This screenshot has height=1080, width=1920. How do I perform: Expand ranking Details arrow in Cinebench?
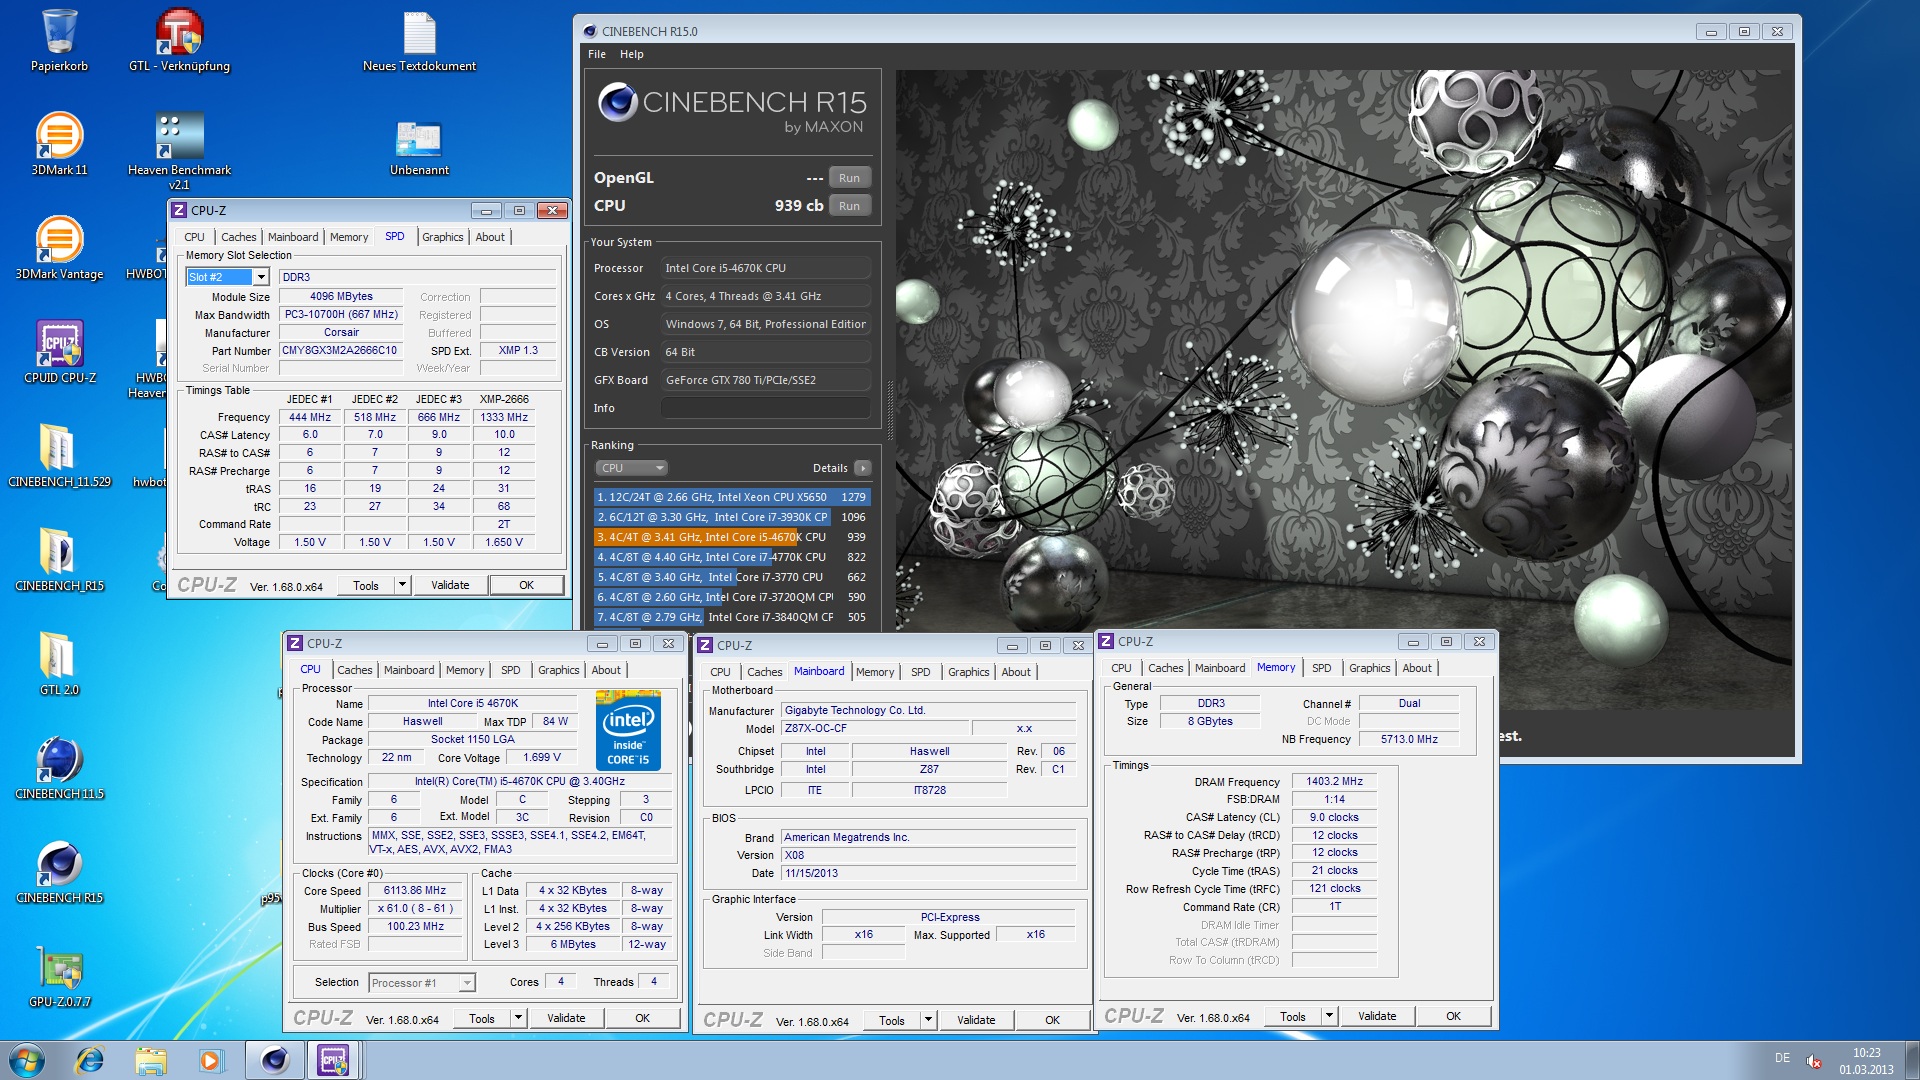[863, 468]
